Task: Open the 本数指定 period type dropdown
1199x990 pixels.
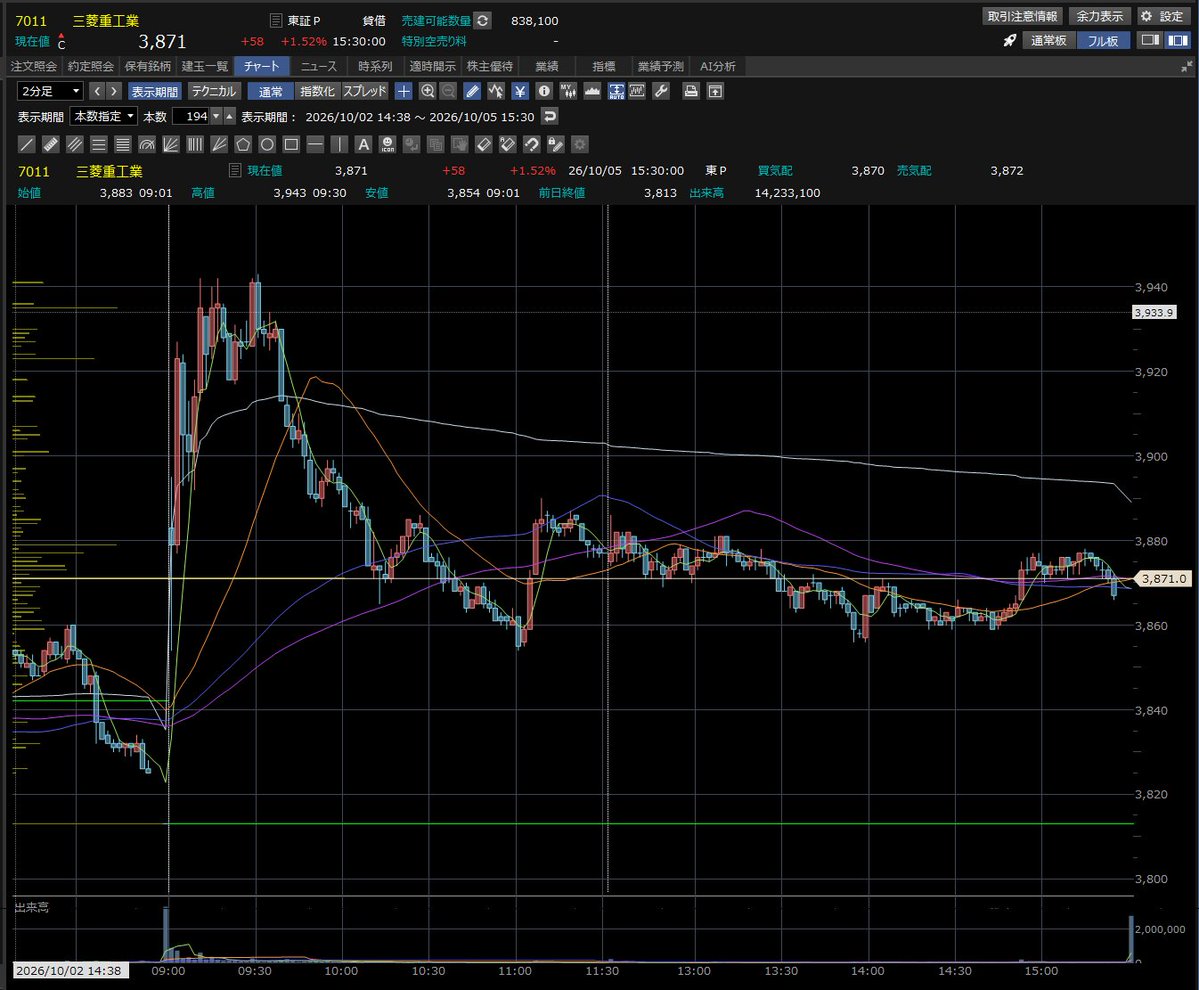Action: [x=103, y=116]
